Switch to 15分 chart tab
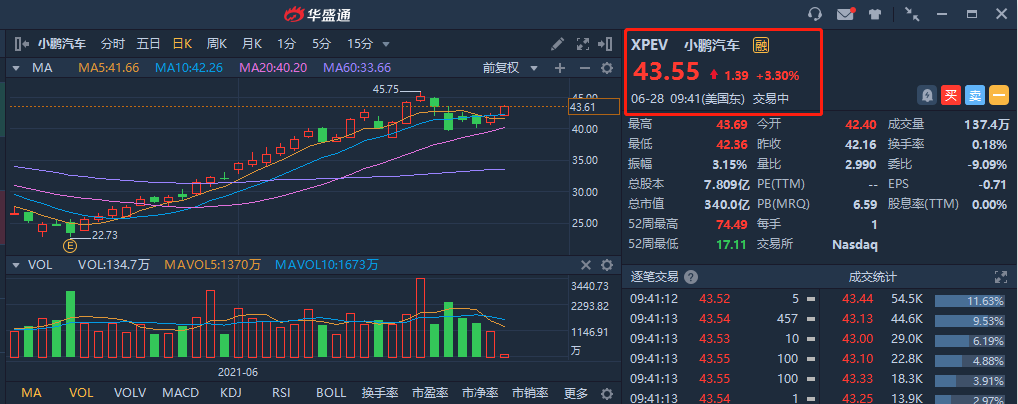Screen dimensions: 1018x404 click(360, 44)
